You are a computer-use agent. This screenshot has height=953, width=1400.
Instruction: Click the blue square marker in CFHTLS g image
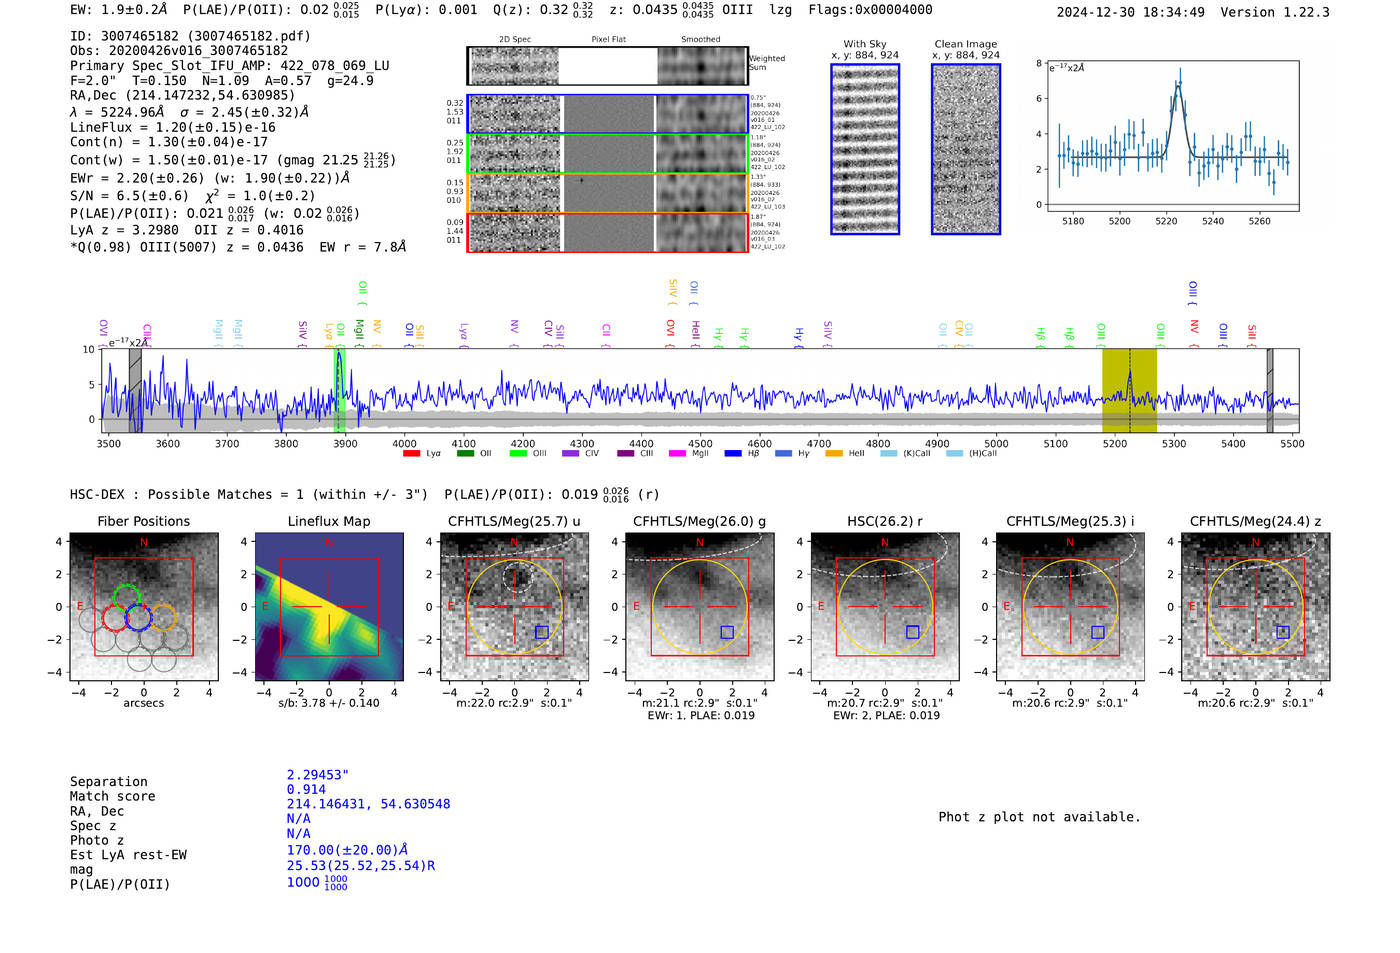click(727, 632)
